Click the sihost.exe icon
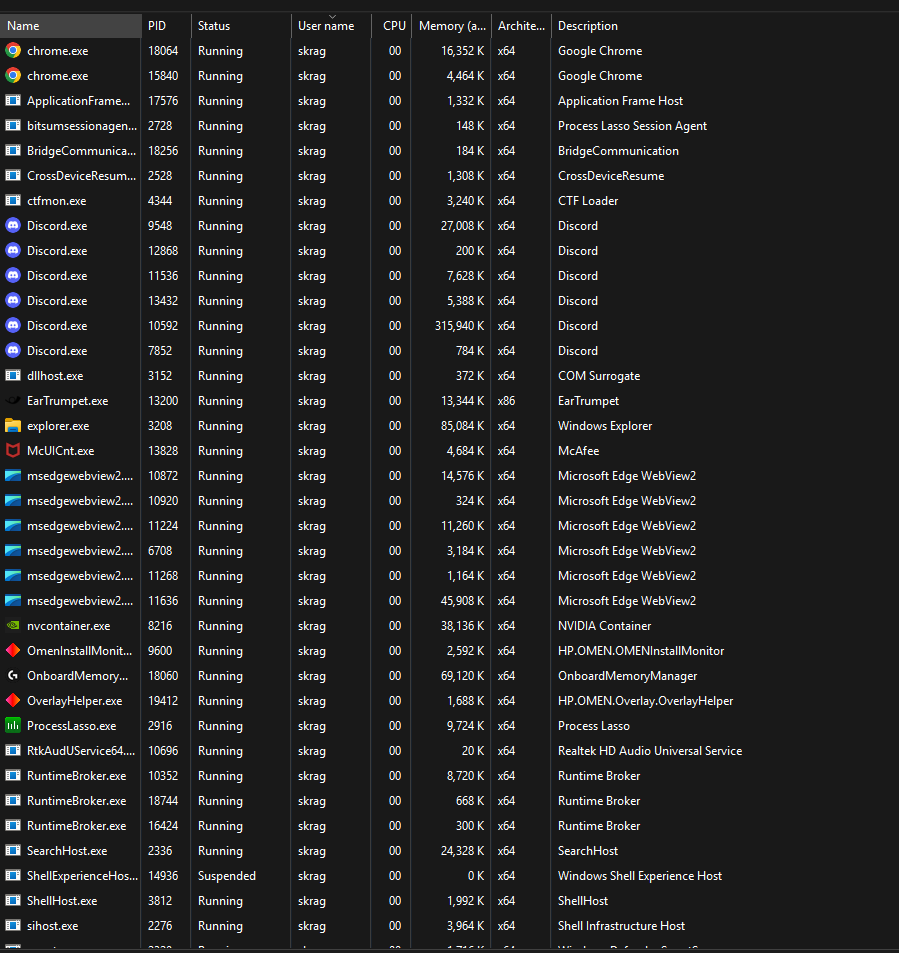Image resolution: width=899 pixels, height=953 pixels. pos(13,926)
